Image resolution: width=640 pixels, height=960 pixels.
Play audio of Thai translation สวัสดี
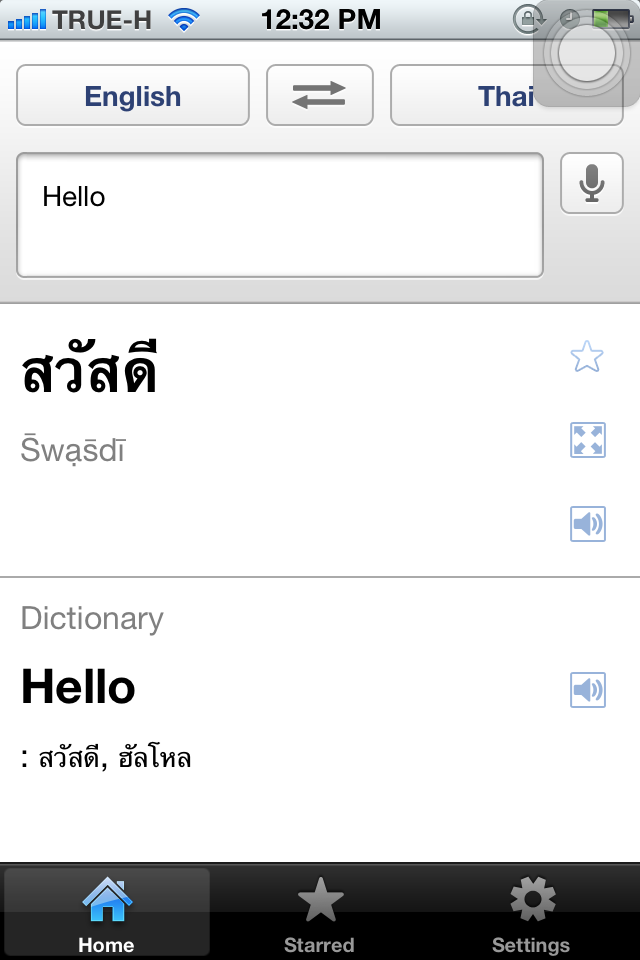[x=588, y=523]
